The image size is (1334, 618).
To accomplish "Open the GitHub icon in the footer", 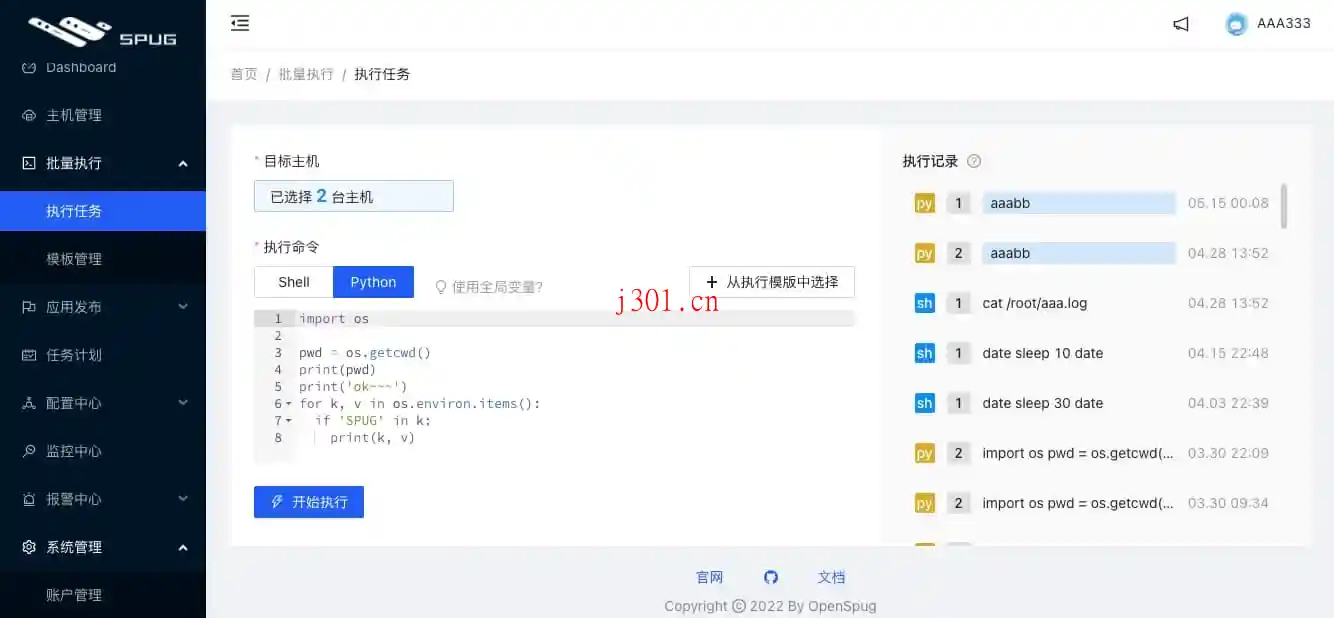I will 770,577.
